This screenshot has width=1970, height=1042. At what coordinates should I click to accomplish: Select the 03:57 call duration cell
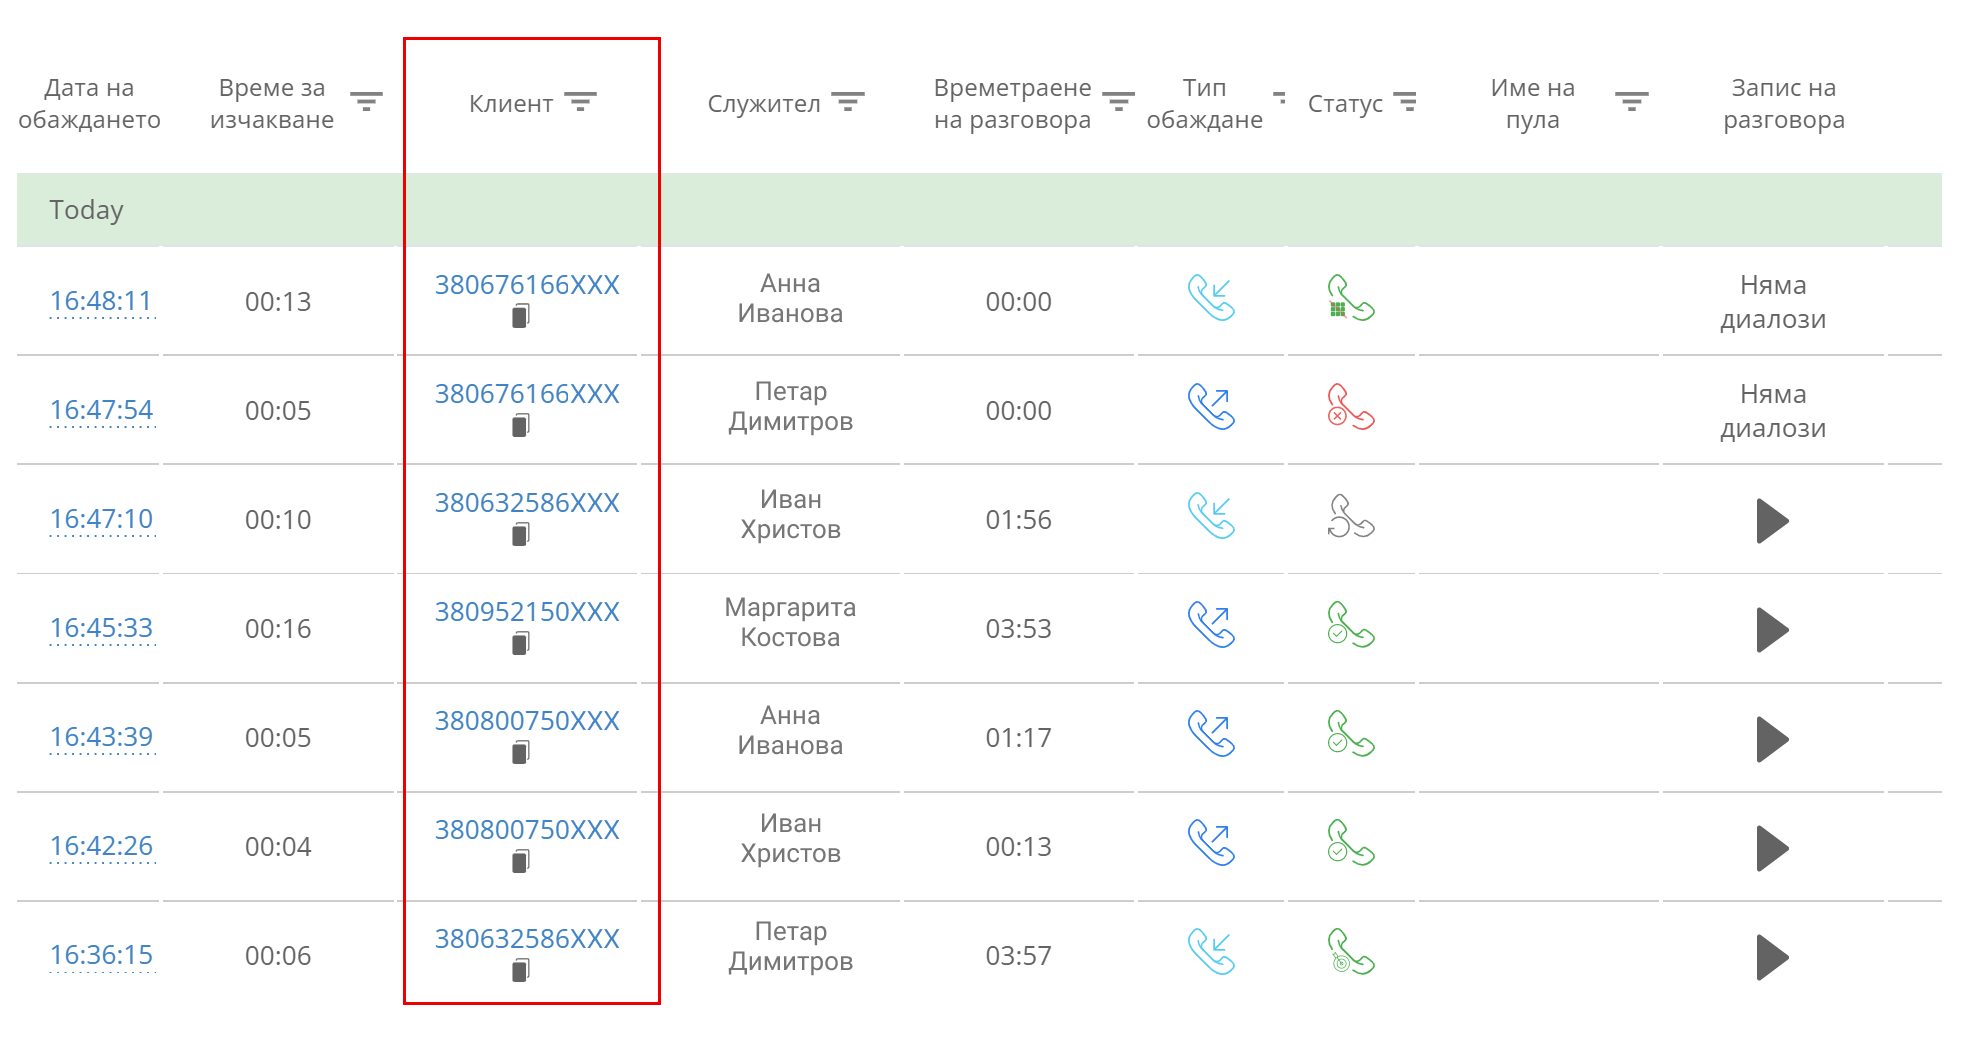(x=1018, y=956)
